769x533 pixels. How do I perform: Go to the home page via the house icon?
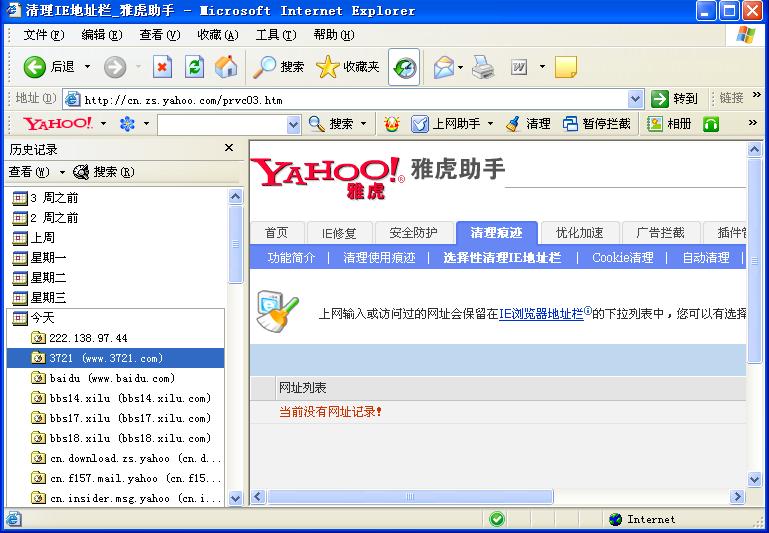tap(226, 67)
